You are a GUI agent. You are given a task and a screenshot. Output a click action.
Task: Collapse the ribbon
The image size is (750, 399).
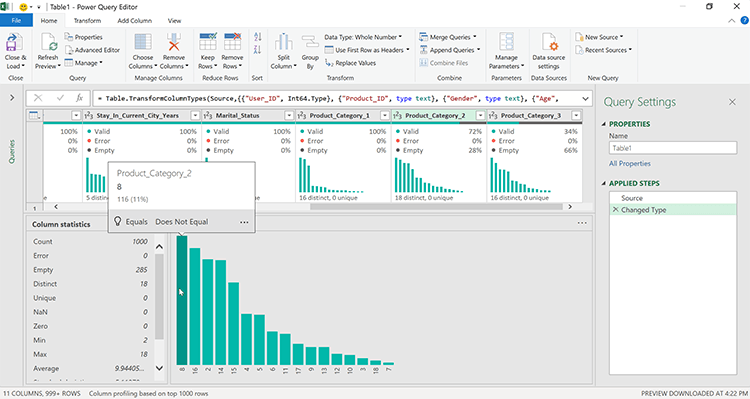[x=731, y=21]
